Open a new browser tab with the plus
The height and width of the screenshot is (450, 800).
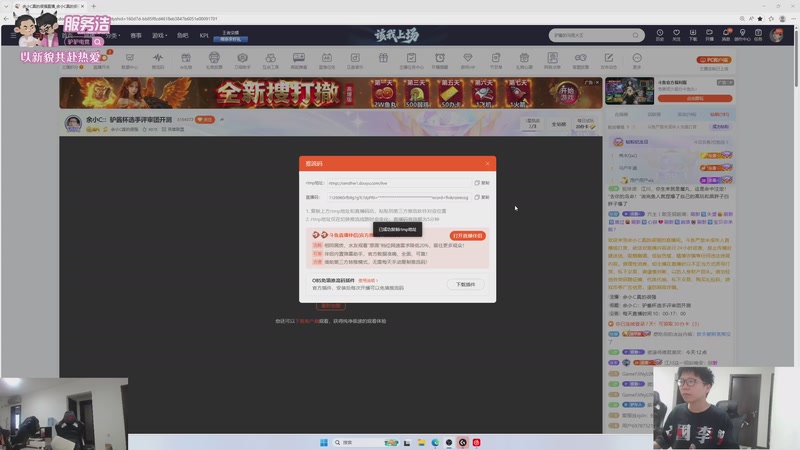click(93, 6)
